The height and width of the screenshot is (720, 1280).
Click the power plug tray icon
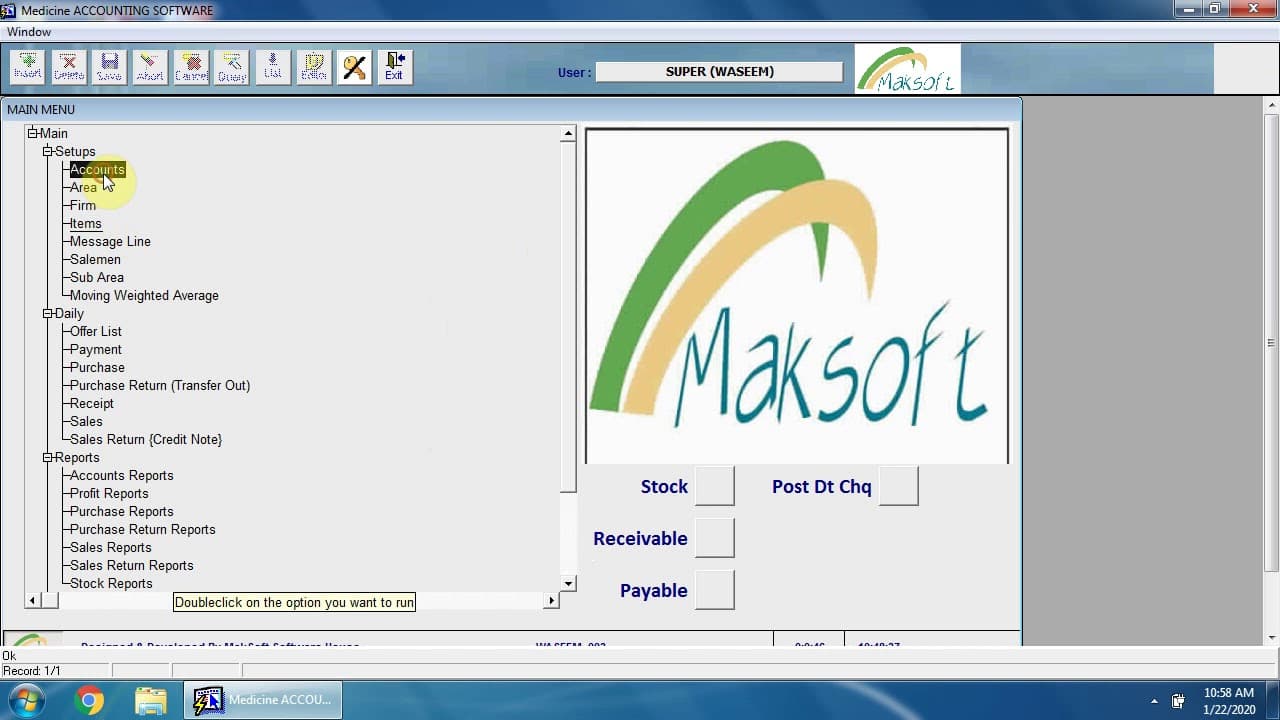click(x=1178, y=701)
